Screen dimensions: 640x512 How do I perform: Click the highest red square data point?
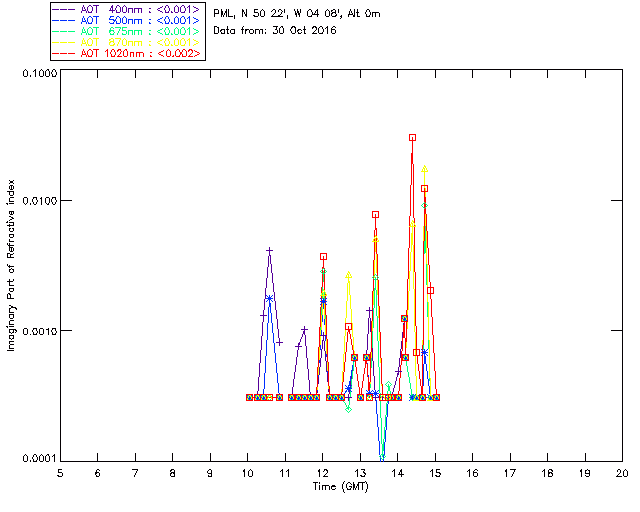click(413, 138)
